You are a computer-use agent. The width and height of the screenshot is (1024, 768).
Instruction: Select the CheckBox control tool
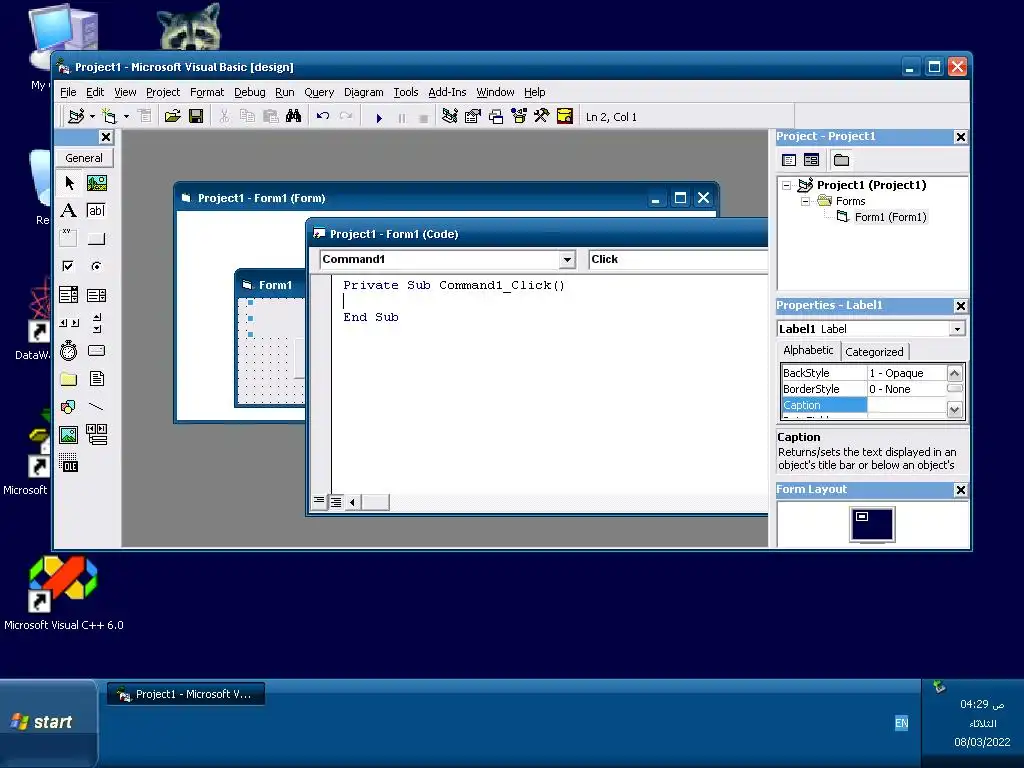(x=69, y=266)
